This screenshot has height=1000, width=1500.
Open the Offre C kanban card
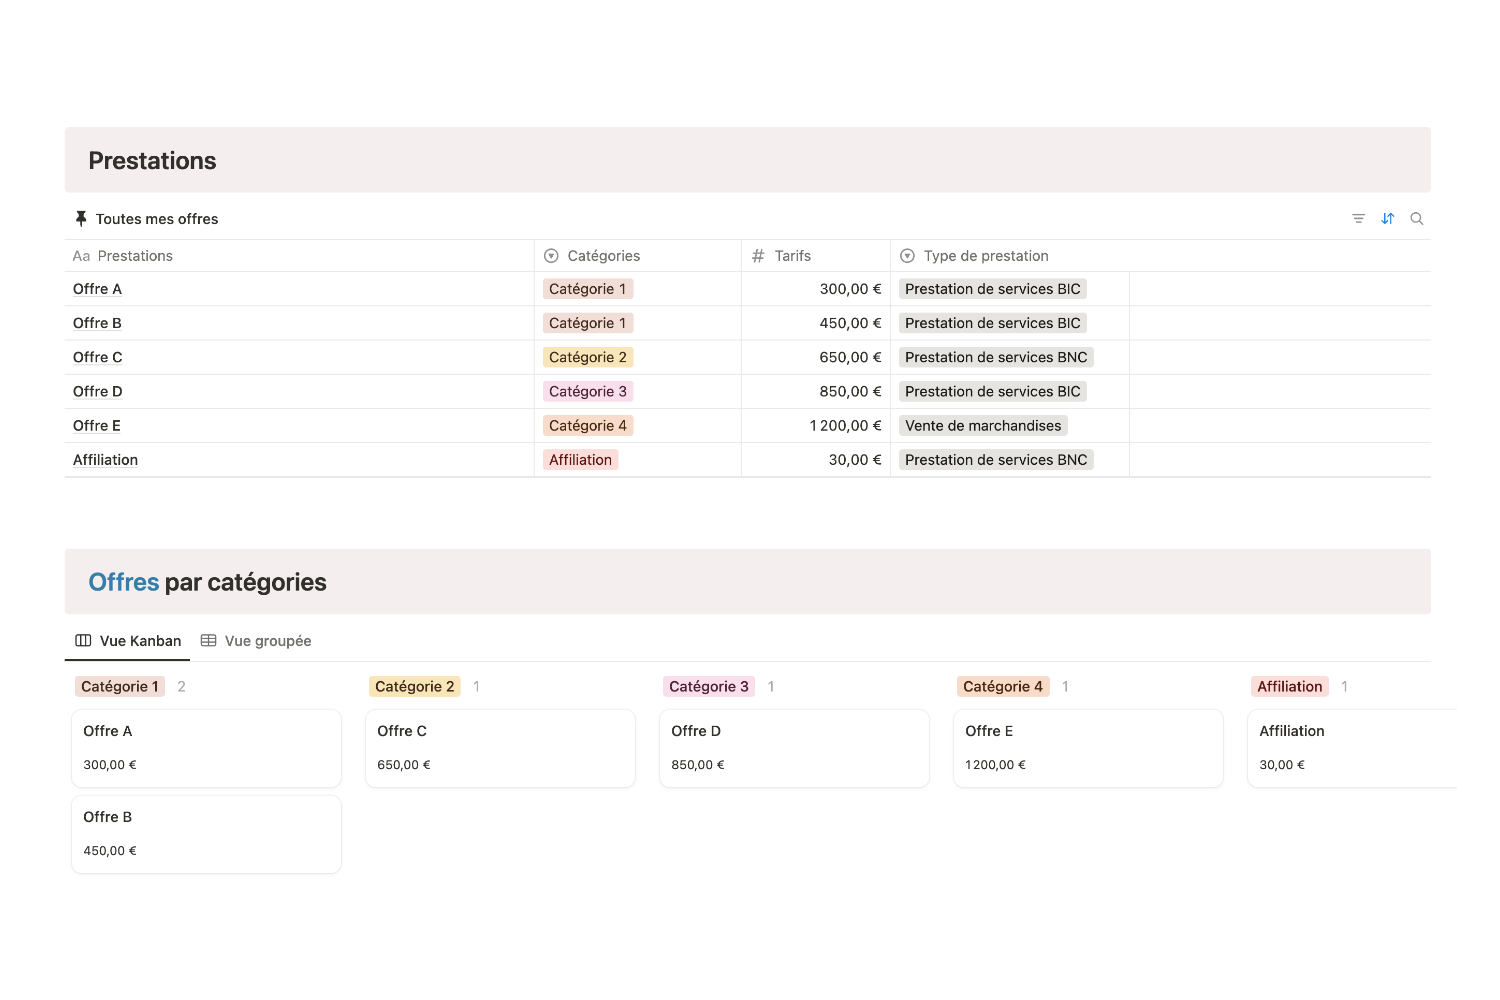pos(500,748)
